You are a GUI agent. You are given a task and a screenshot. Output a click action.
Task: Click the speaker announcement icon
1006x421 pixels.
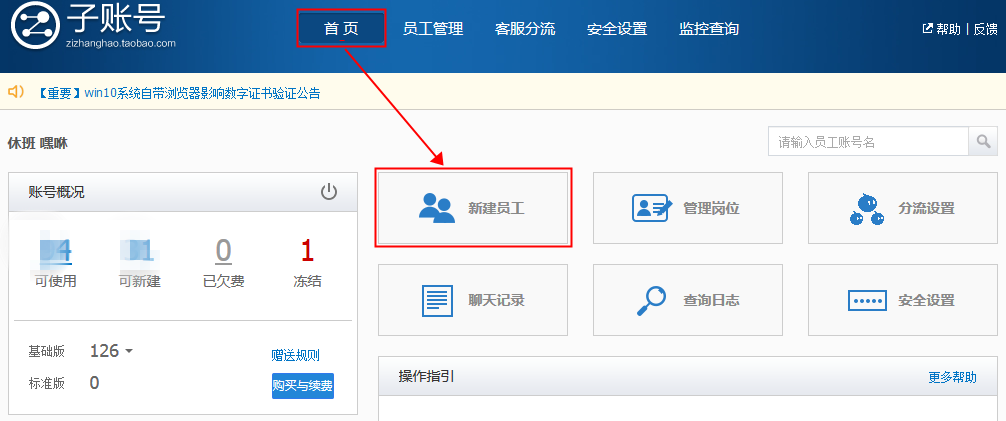pos(15,92)
